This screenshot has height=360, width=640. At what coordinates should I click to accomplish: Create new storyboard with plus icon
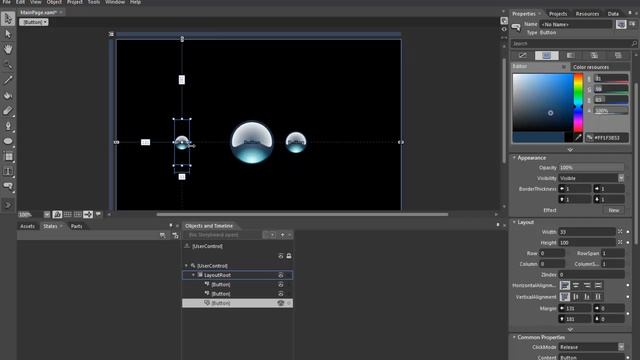tap(282, 235)
